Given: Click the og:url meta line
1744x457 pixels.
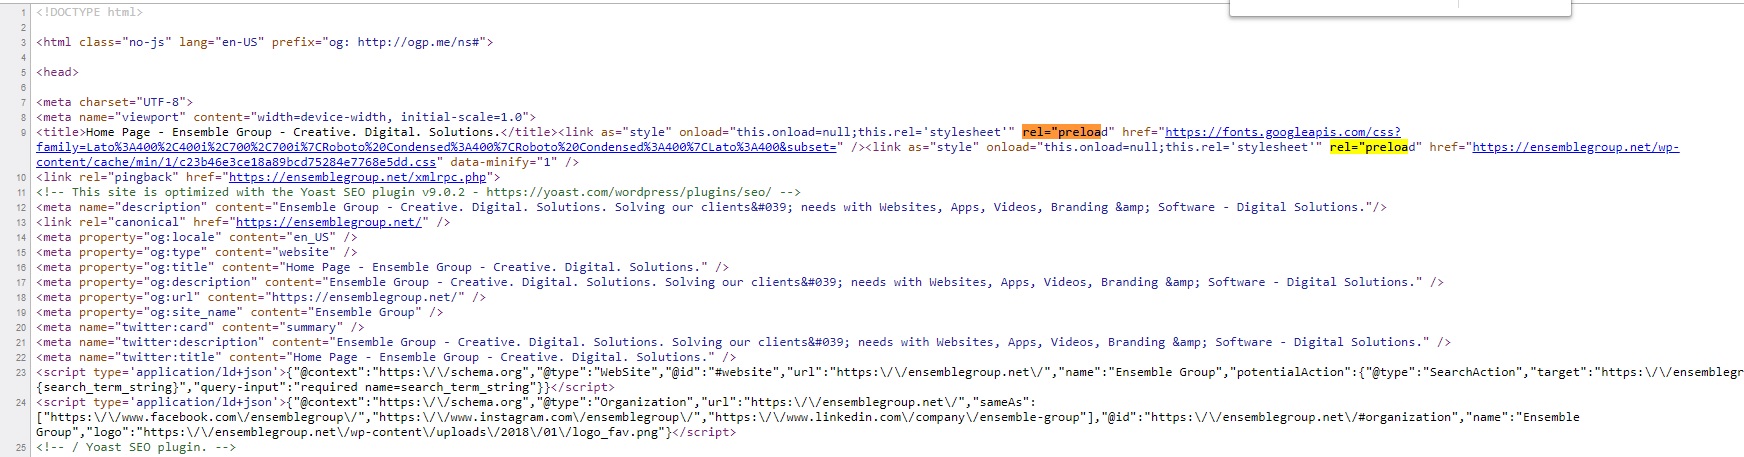Looking at the screenshot, I should click(261, 297).
